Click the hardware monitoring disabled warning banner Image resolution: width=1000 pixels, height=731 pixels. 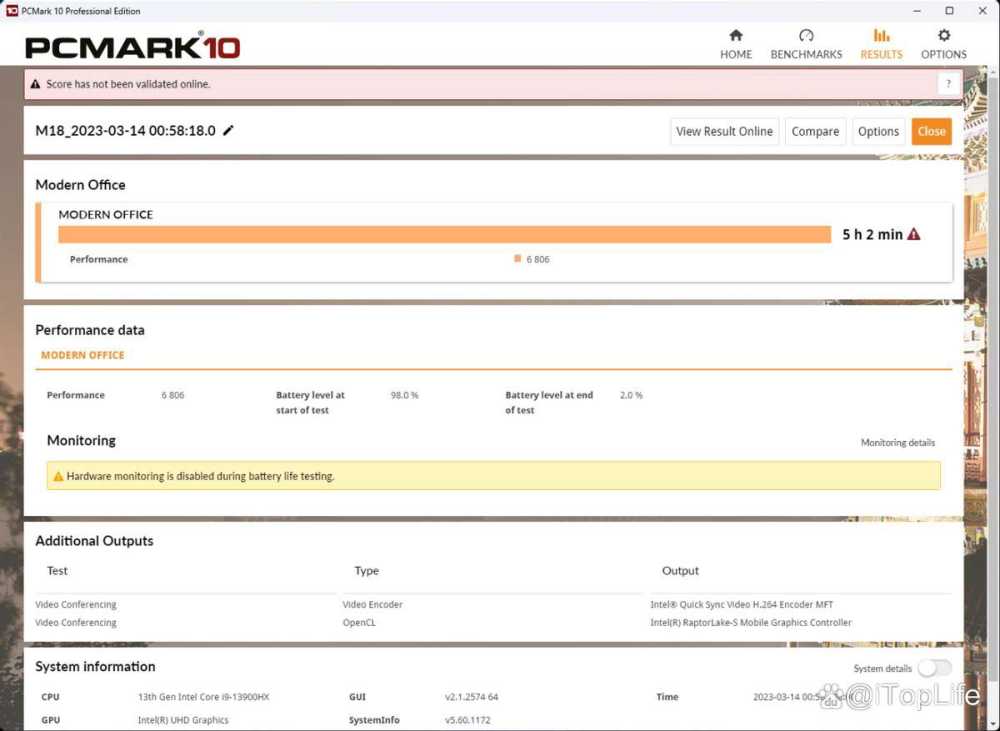(493, 476)
